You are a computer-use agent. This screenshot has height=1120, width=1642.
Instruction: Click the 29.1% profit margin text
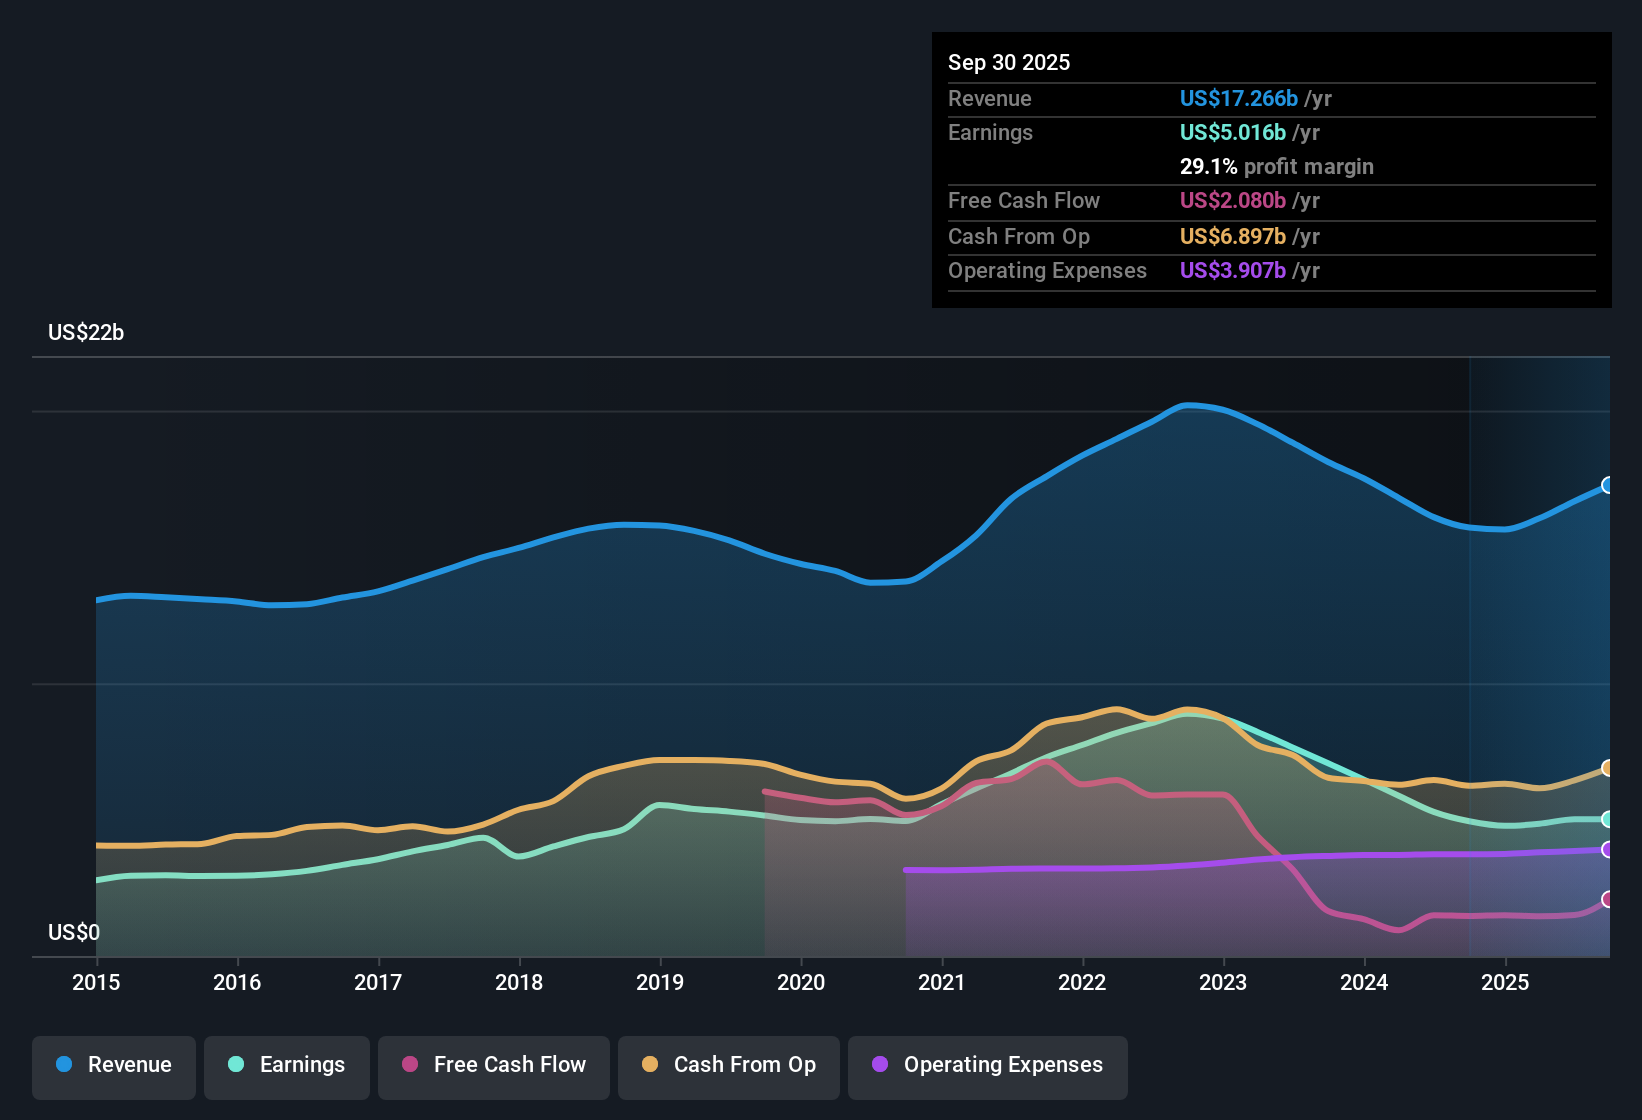(x=1277, y=167)
